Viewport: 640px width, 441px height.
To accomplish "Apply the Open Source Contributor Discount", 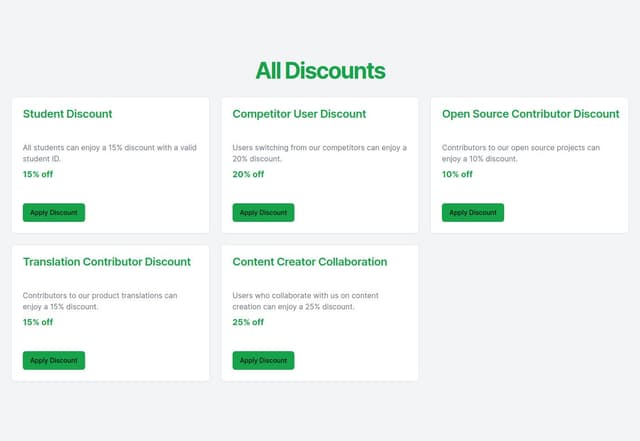I will tap(472, 212).
